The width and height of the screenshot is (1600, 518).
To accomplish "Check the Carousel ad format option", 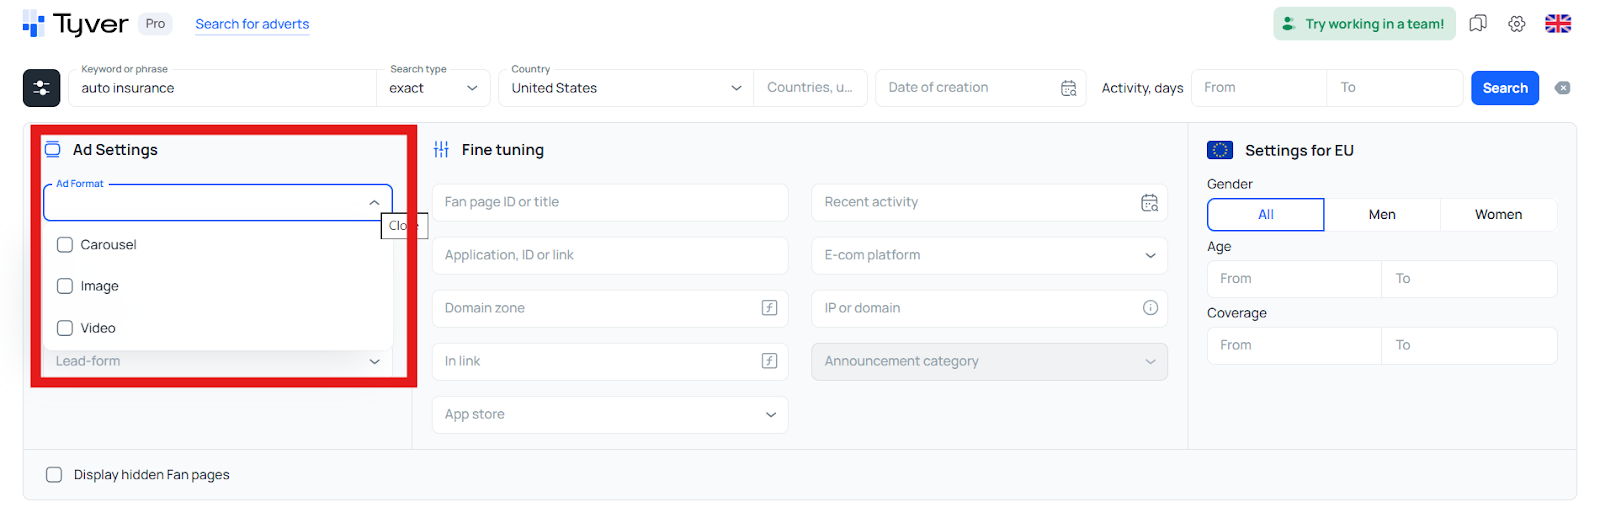I will pos(65,245).
